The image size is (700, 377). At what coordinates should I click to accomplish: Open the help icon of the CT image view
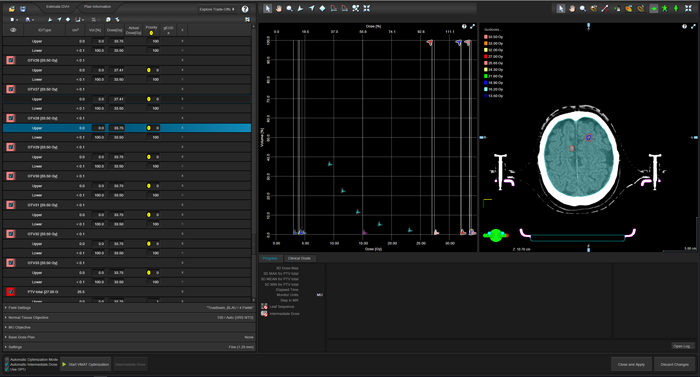pyautogui.click(x=685, y=27)
